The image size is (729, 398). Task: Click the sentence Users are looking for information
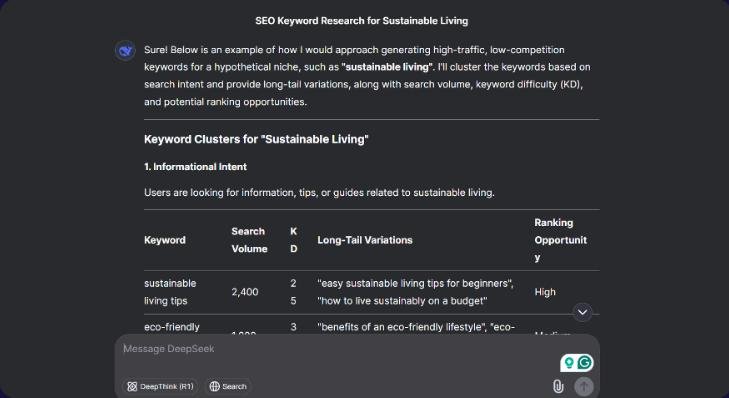[319, 192]
